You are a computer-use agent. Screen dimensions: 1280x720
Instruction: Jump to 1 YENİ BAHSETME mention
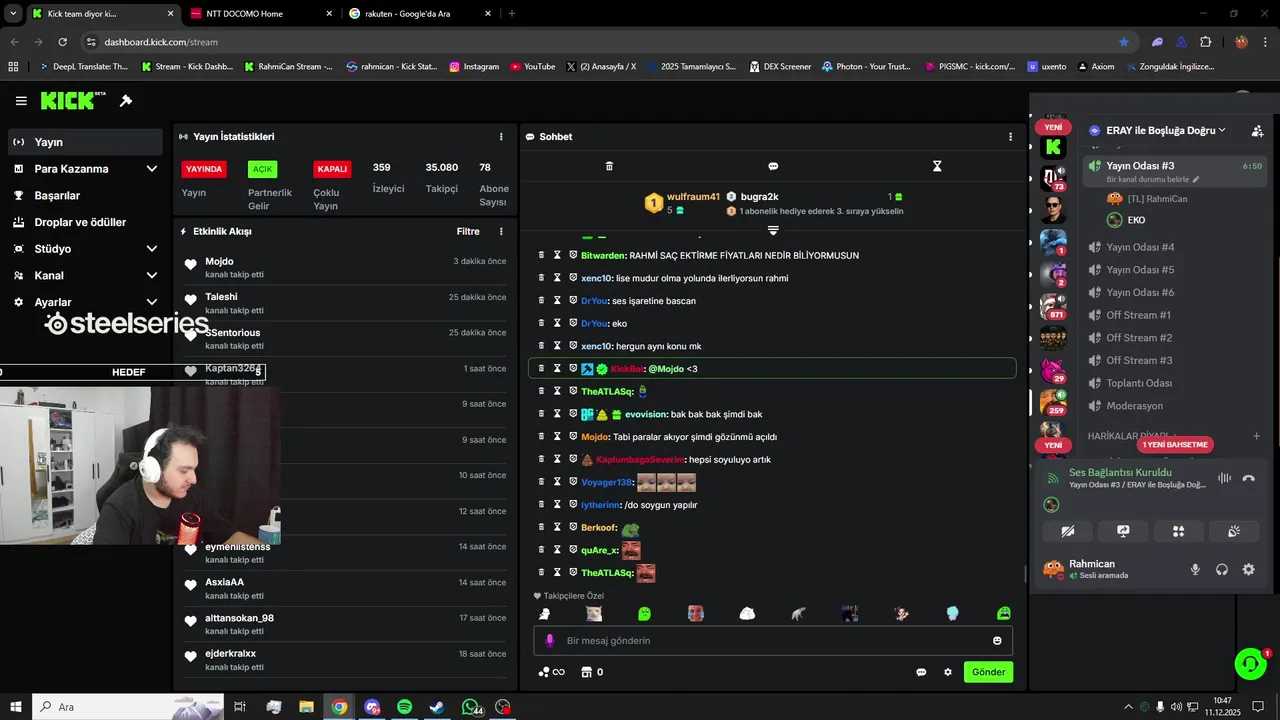(1175, 444)
